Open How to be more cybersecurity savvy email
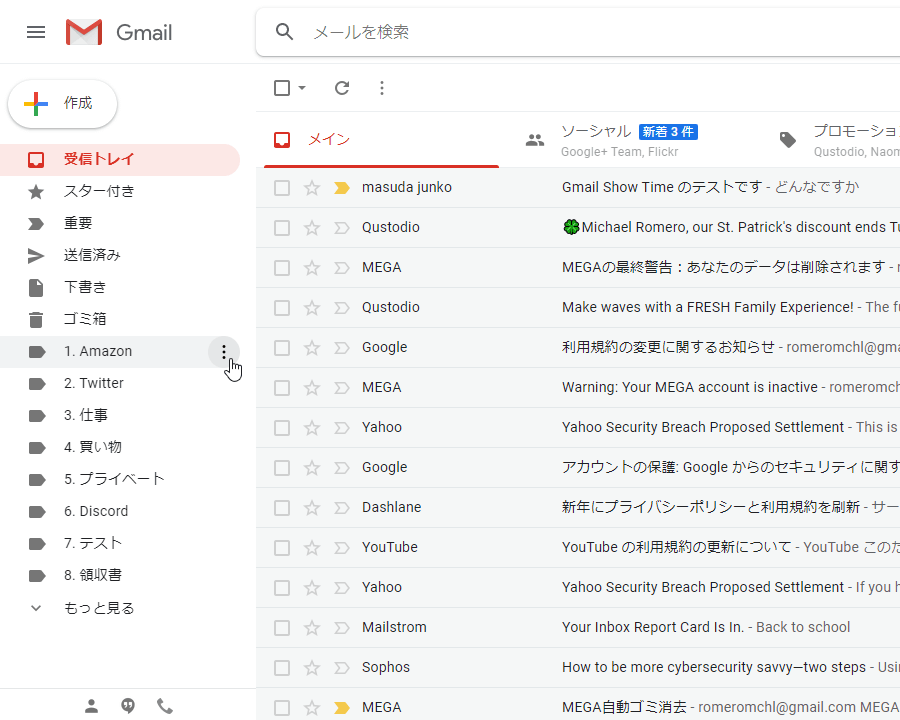Viewport: 900px width, 720px height. [x=578, y=668]
